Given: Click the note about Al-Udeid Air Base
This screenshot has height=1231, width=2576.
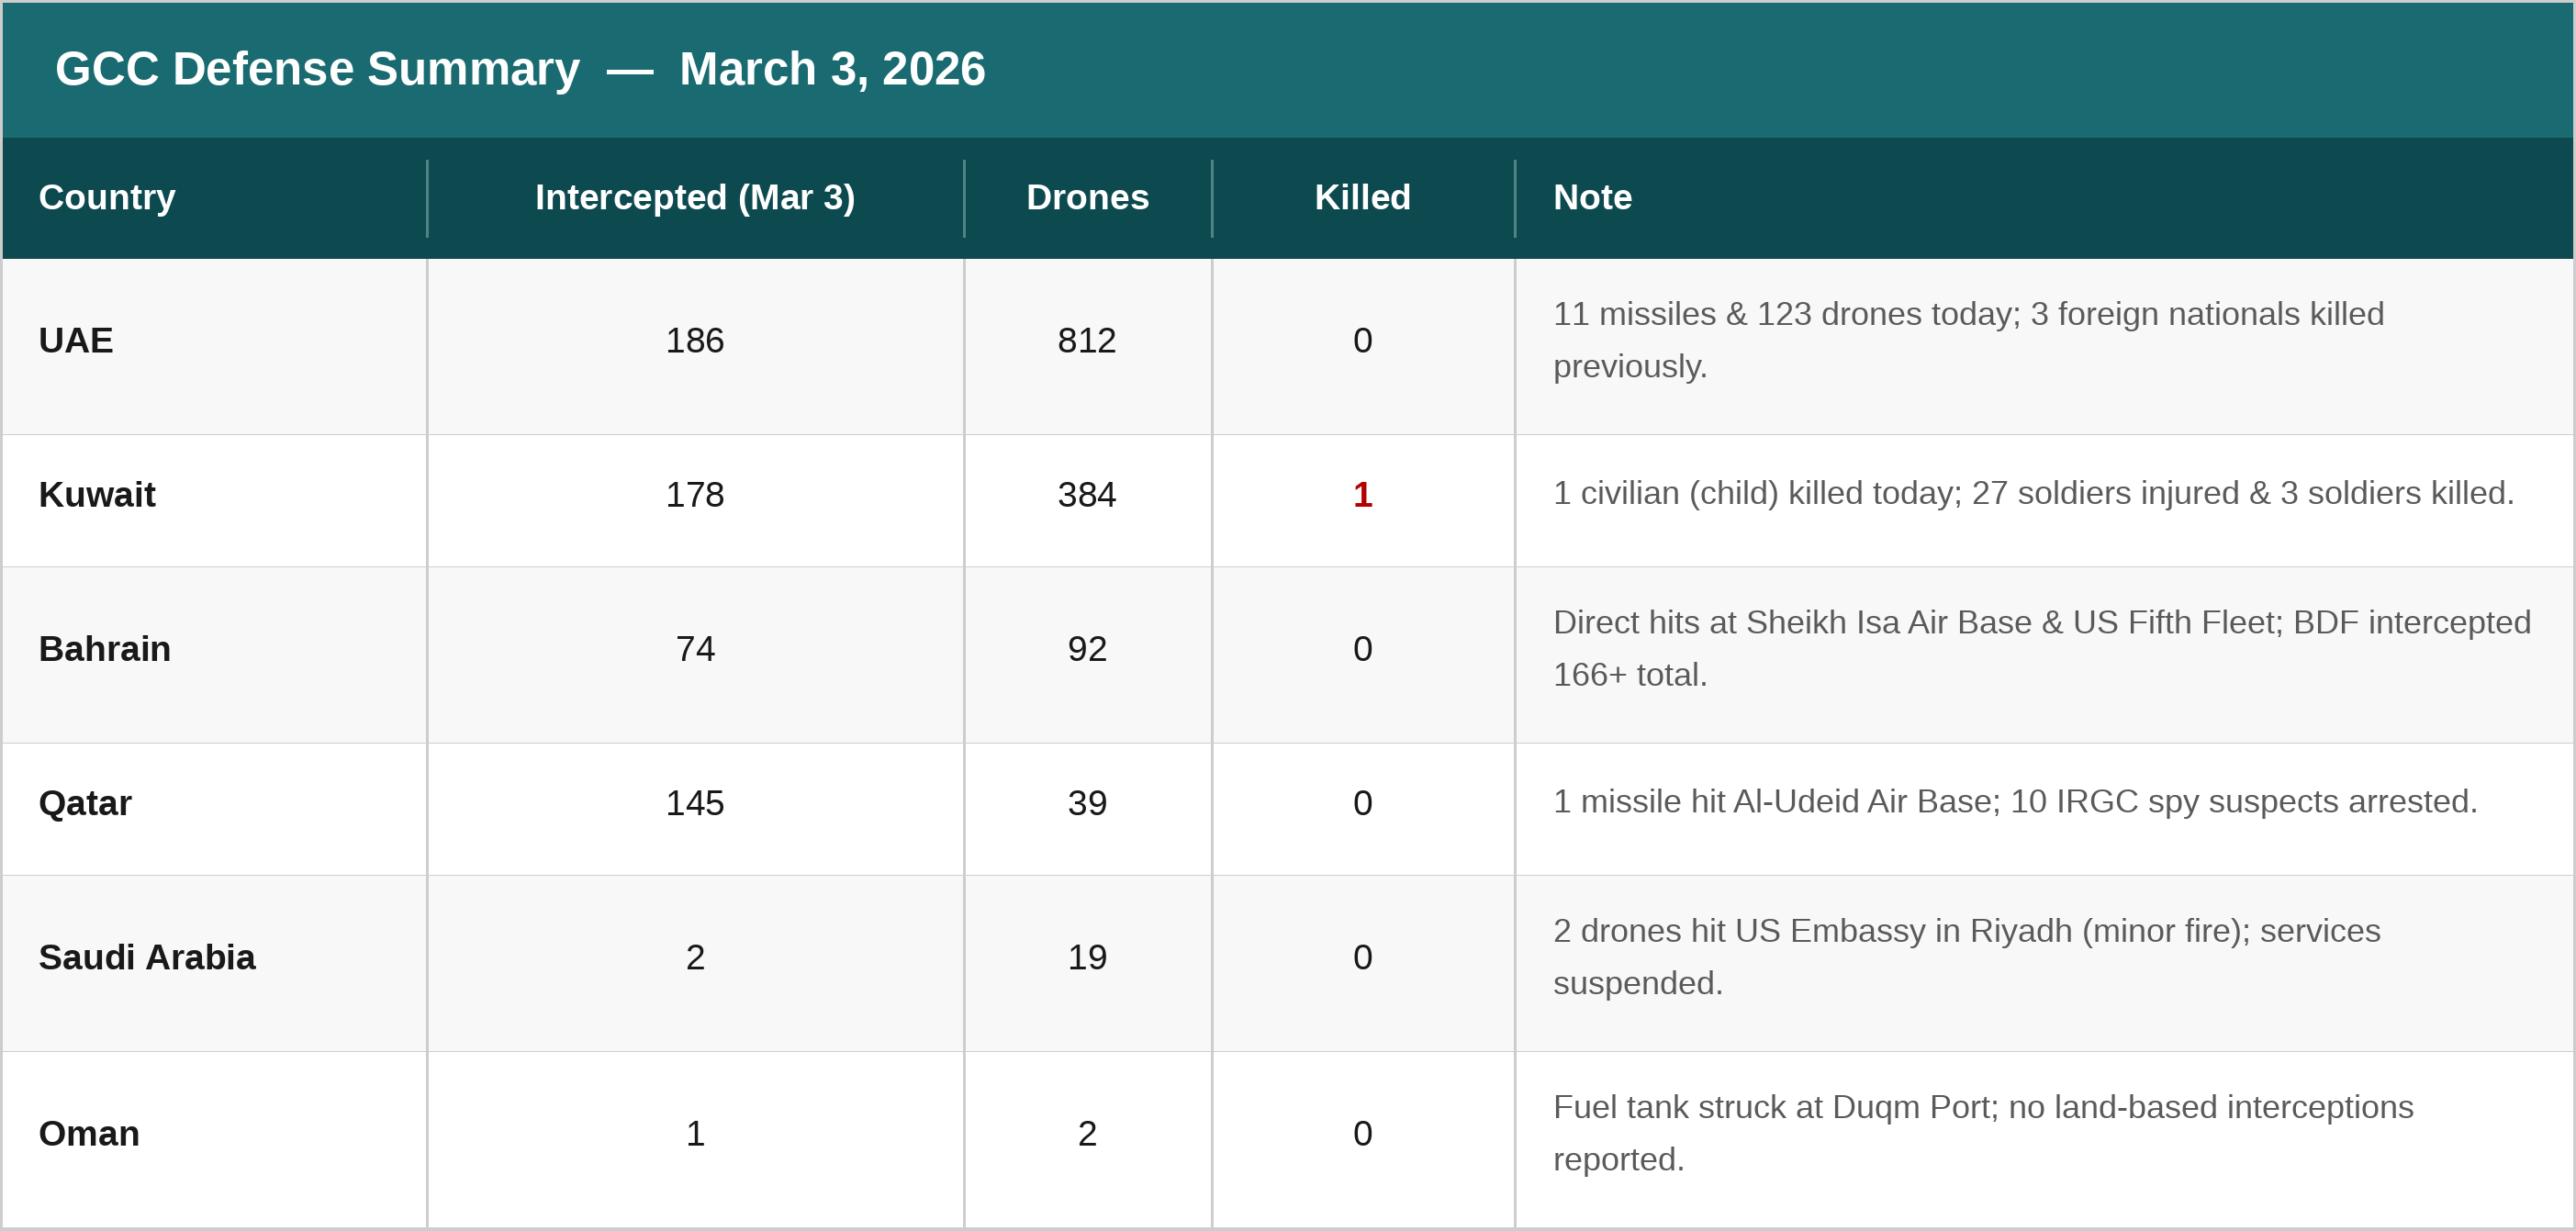Looking at the screenshot, I should pyautogui.click(x=2014, y=801).
